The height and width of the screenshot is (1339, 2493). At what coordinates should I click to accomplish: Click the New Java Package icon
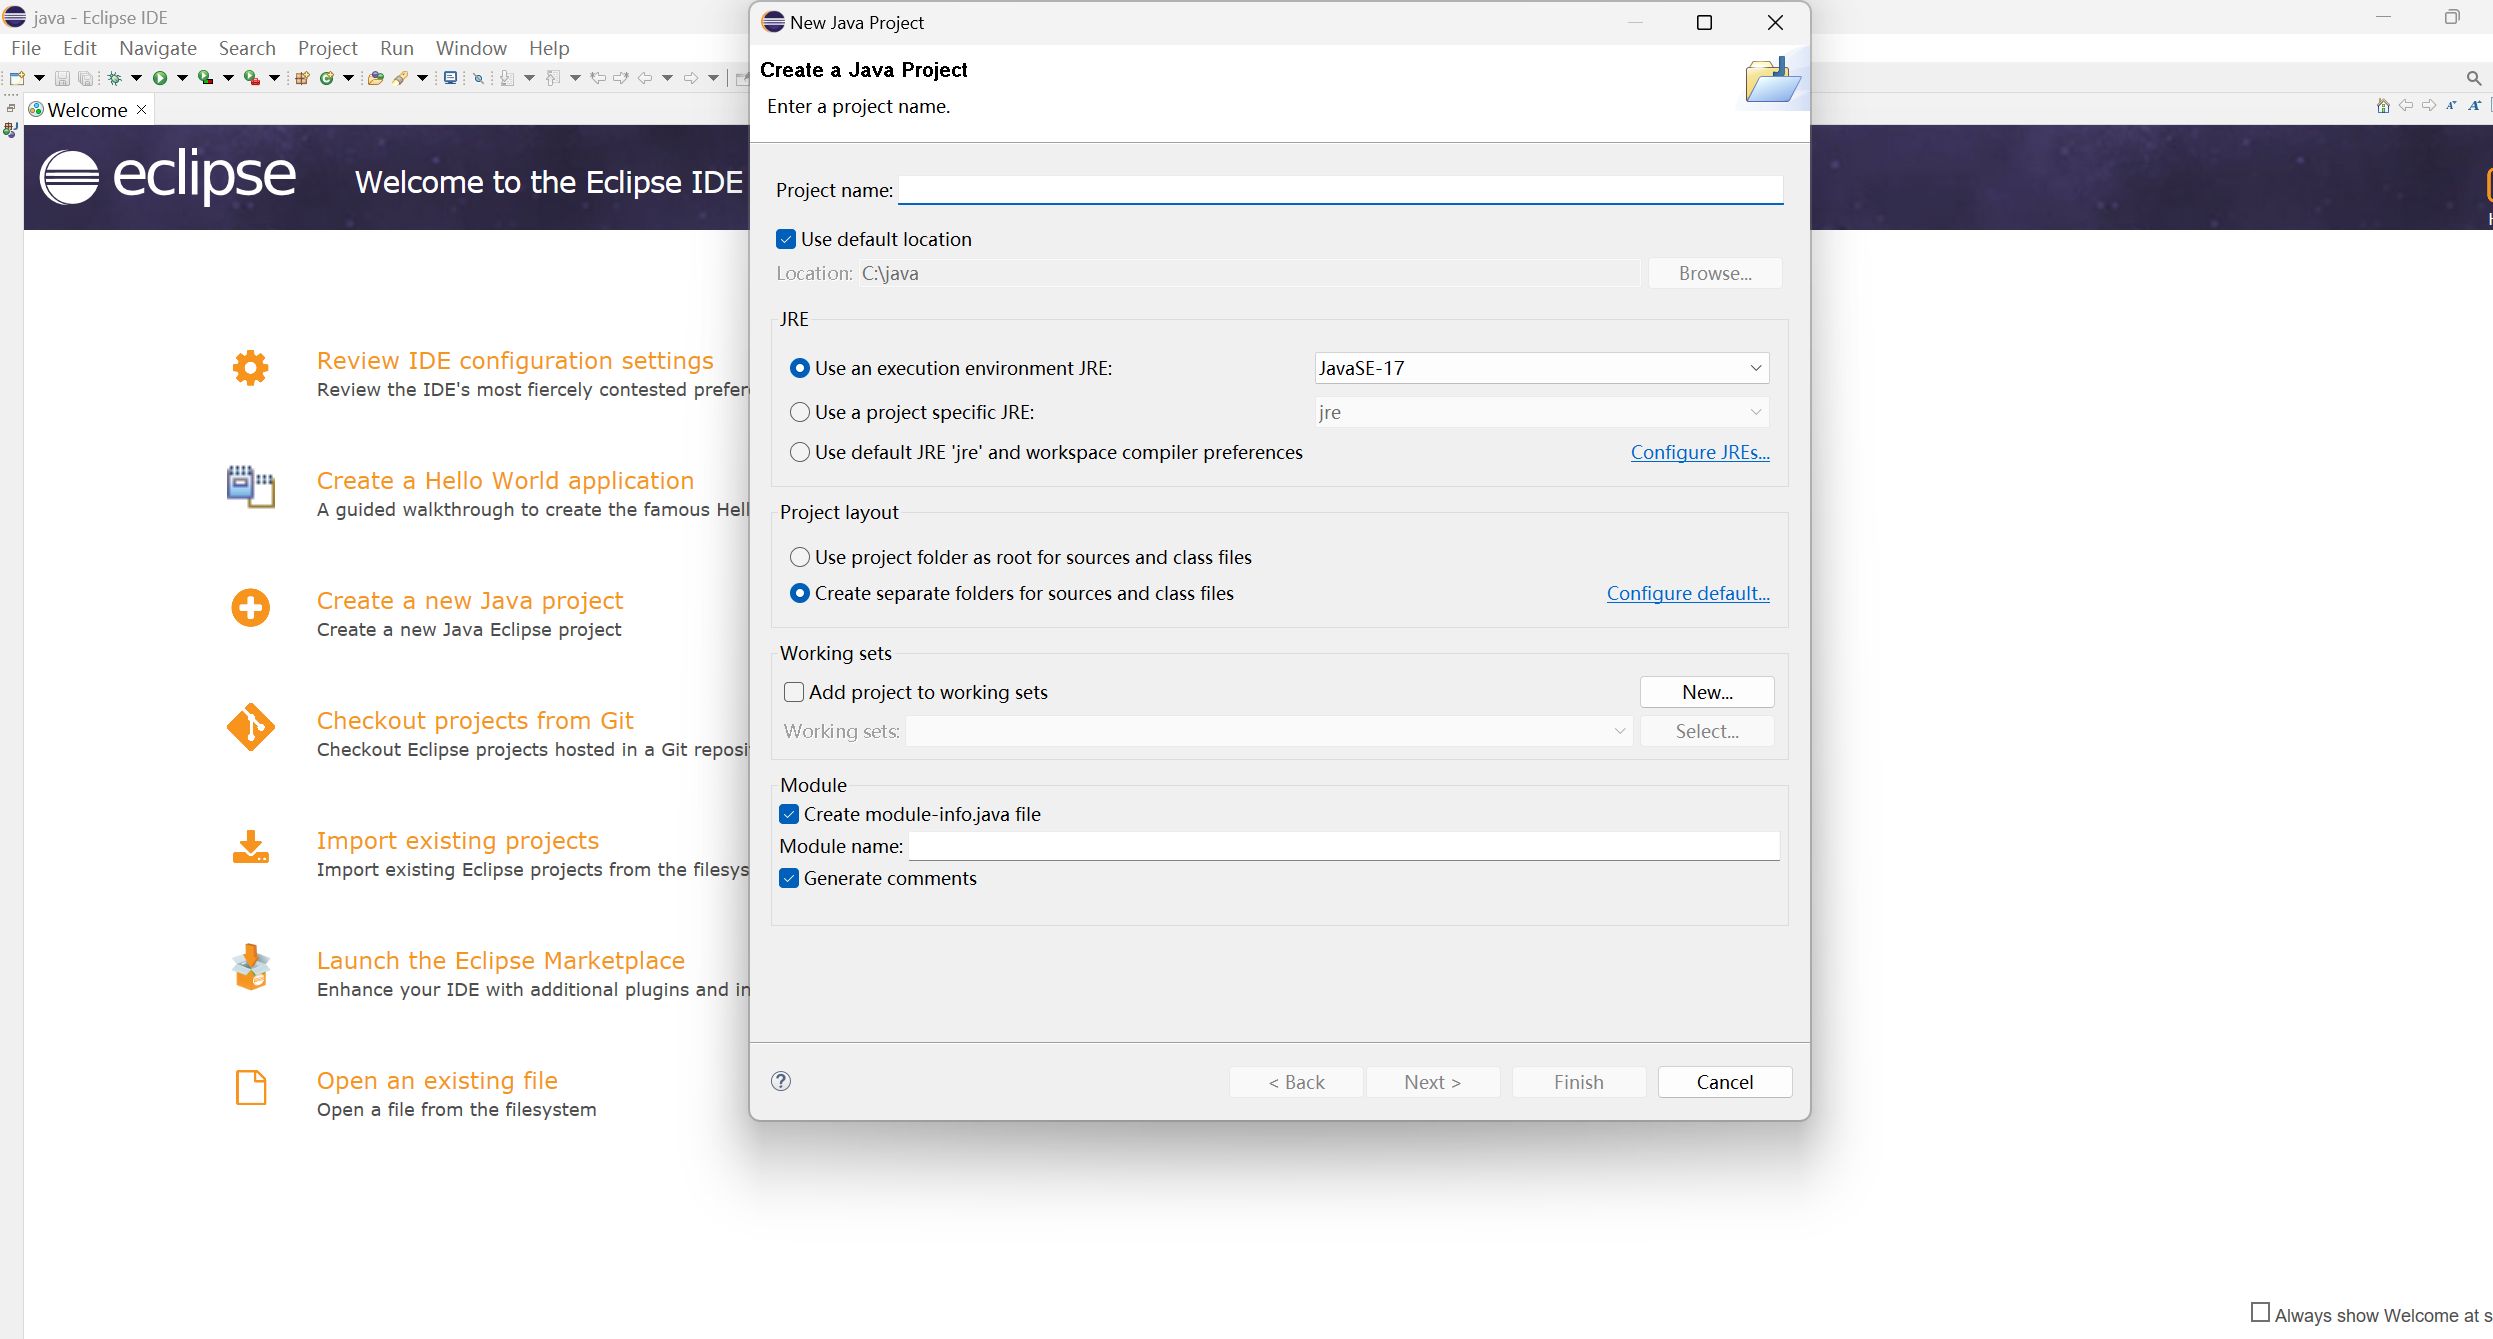coord(301,78)
